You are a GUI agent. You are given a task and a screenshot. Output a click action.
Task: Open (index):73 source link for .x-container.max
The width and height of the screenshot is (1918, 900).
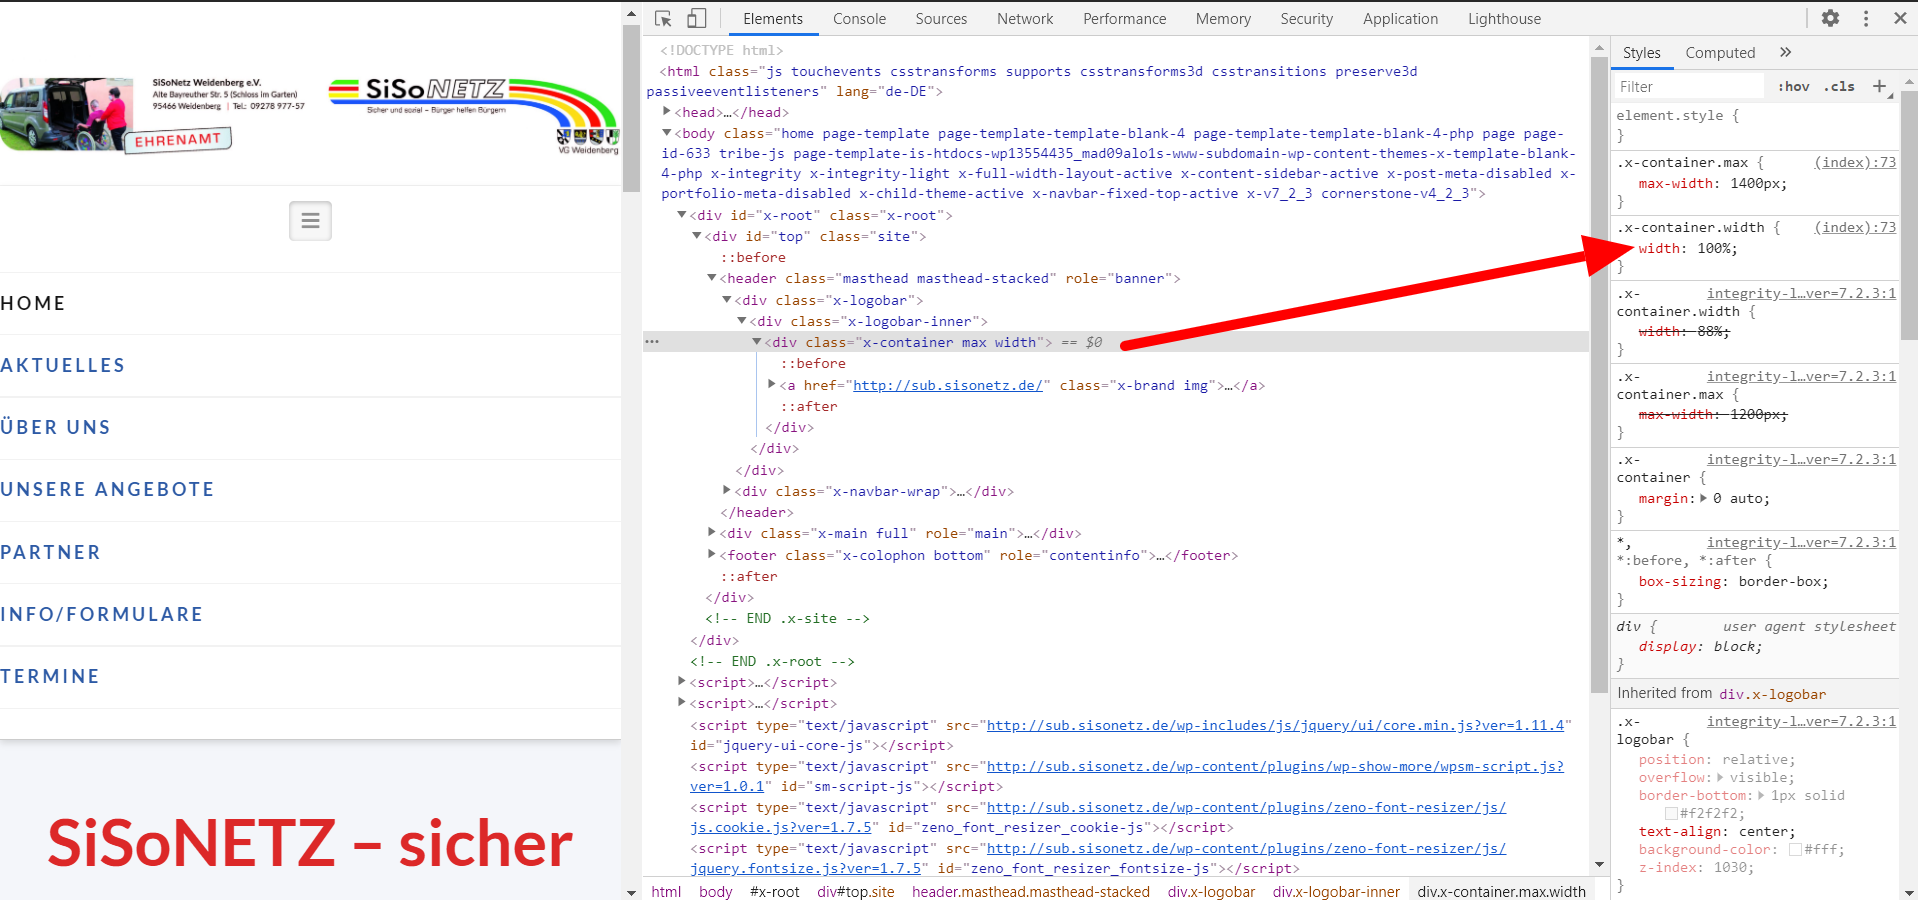tap(1855, 162)
